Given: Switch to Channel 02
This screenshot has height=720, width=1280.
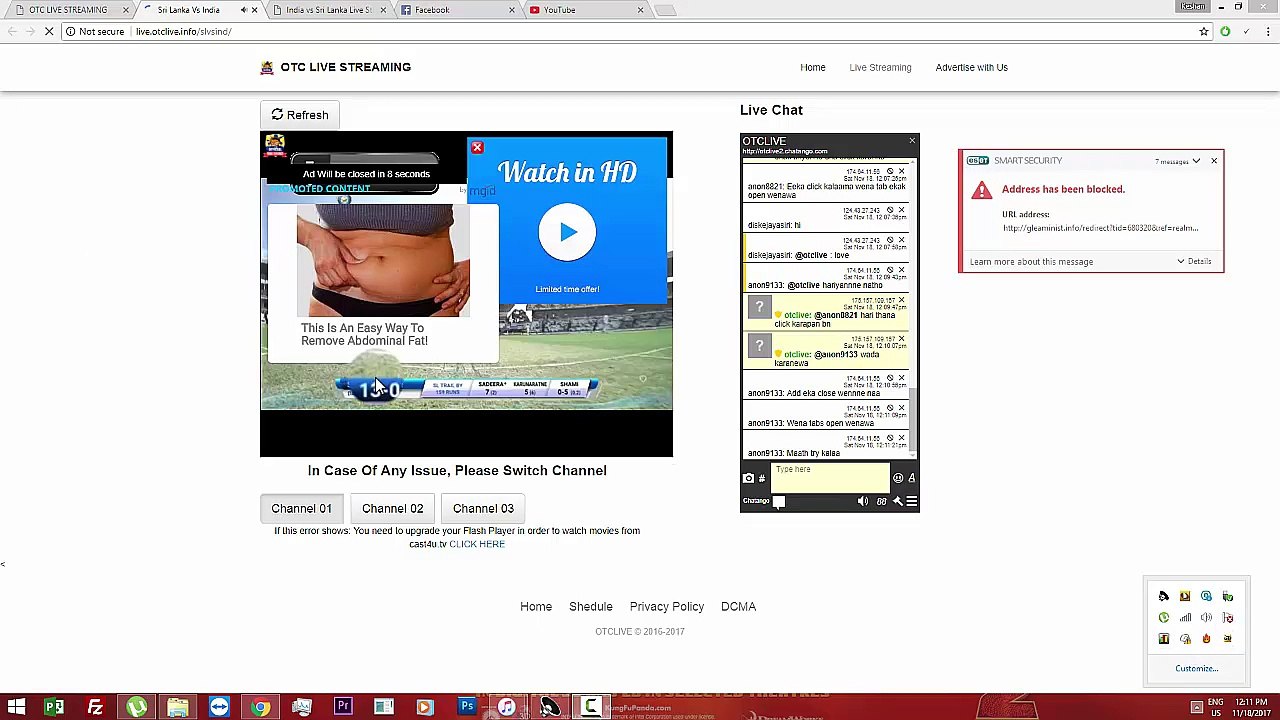Looking at the screenshot, I should point(392,508).
